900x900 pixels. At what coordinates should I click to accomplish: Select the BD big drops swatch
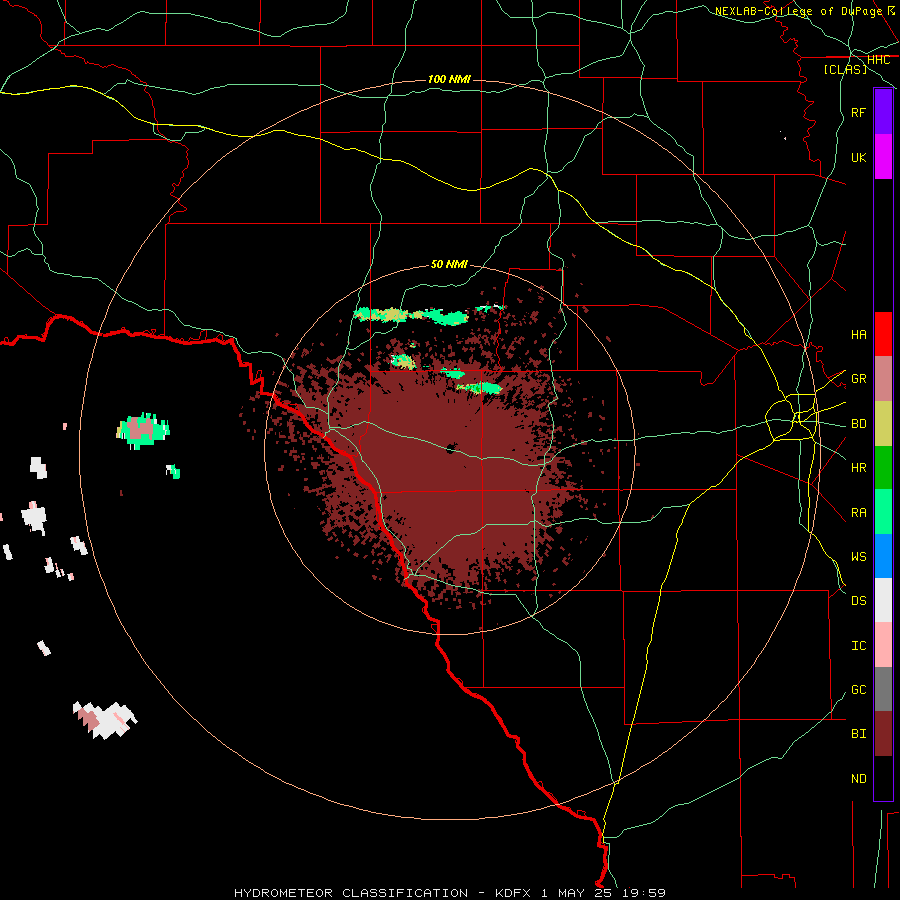coord(883,423)
